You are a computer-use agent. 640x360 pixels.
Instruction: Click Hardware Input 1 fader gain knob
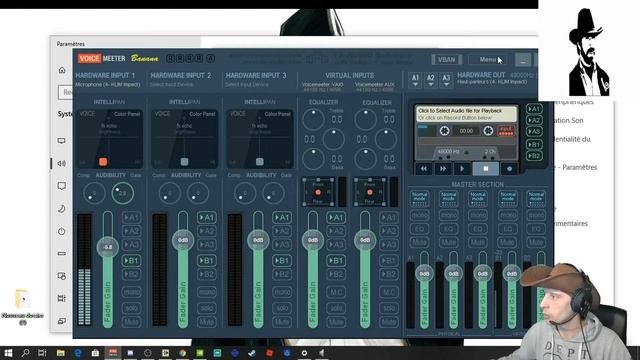pos(108,247)
